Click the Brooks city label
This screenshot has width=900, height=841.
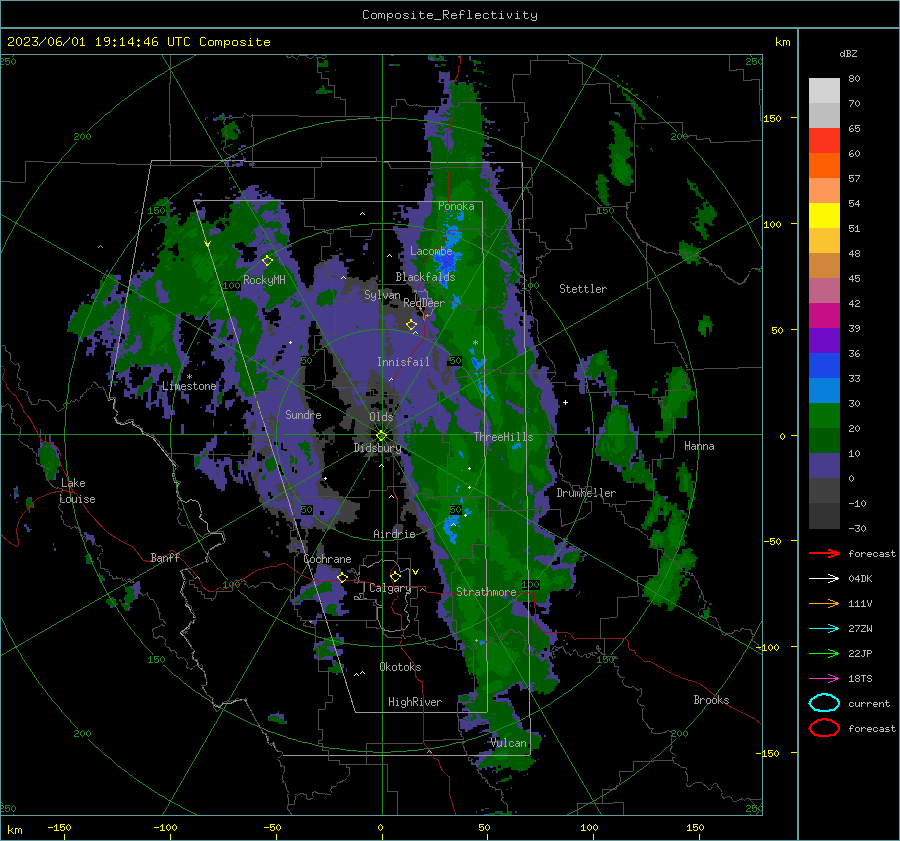point(711,700)
